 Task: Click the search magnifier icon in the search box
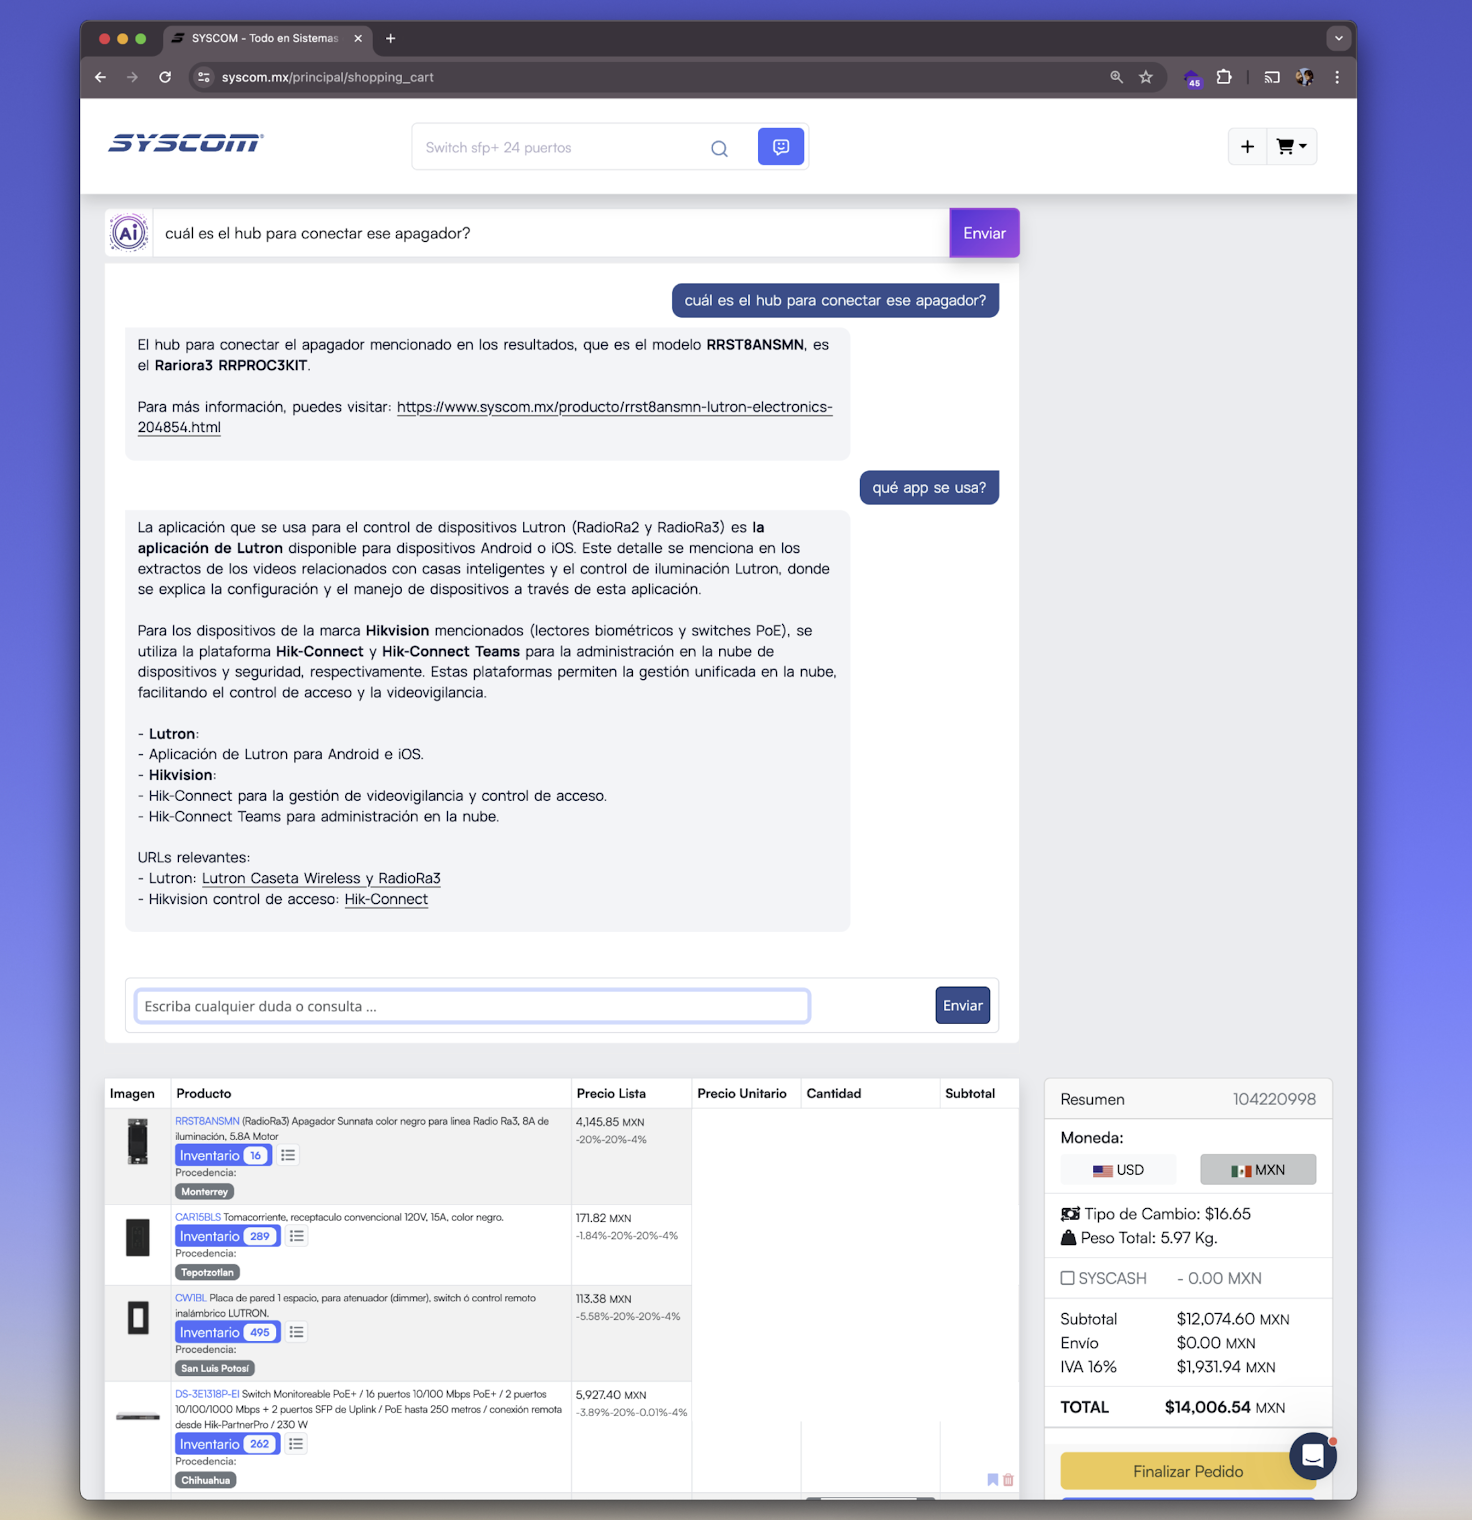click(719, 148)
